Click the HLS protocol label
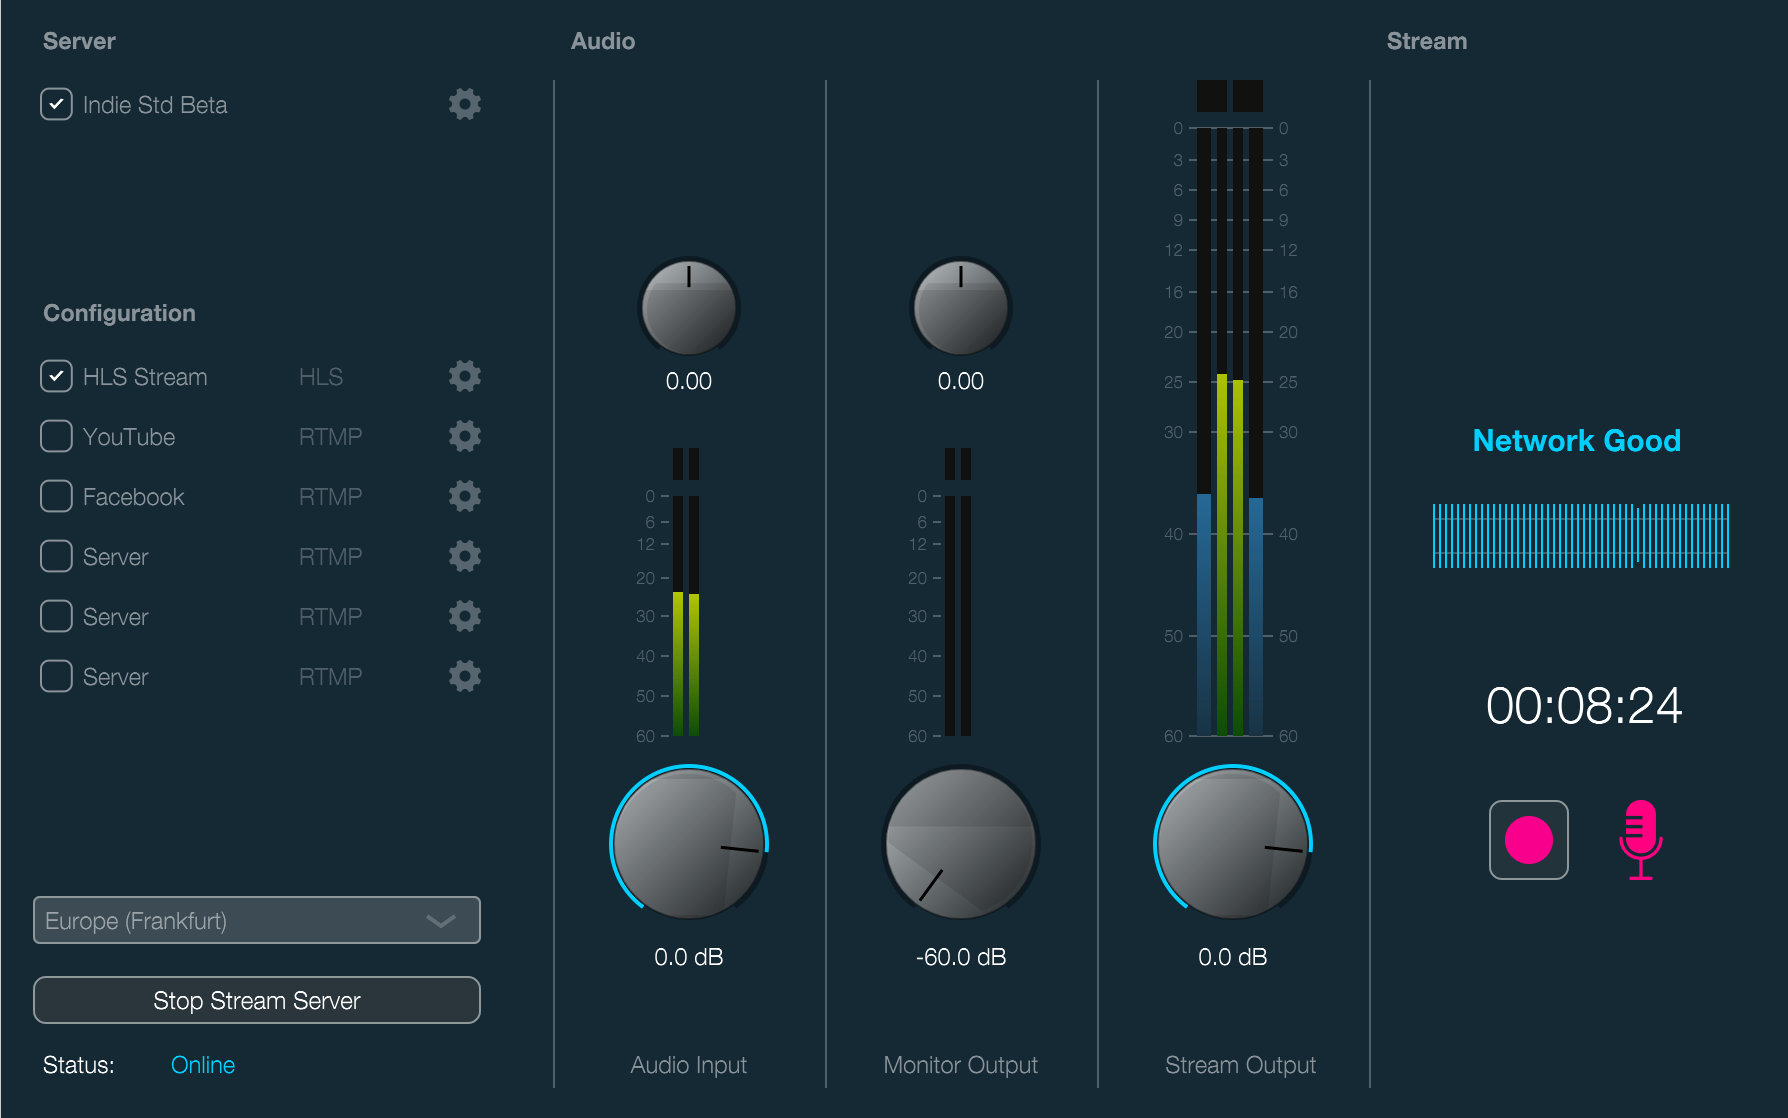Image resolution: width=1788 pixels, height=1118 pixels. coord(321,377)
